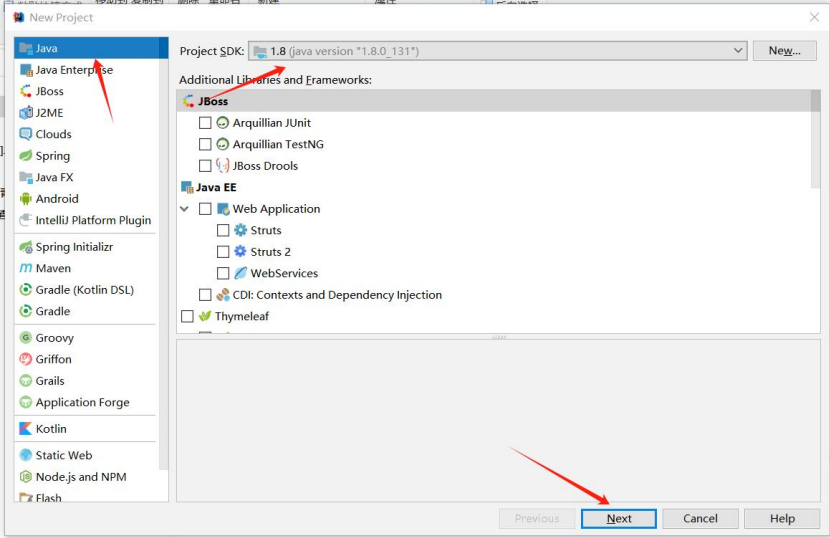Check the Struts checkbox

click(x=223, y=230)
